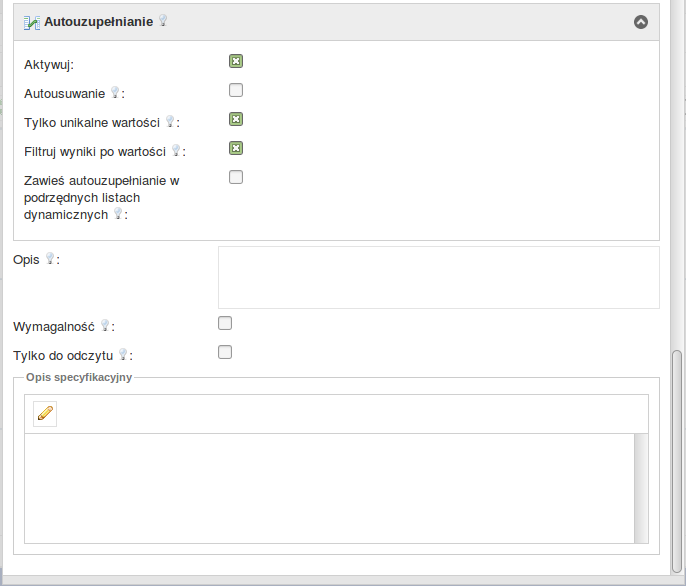686x586 pixels.
Task: Tick the Wymagalność checkbox
Action: 225,323
